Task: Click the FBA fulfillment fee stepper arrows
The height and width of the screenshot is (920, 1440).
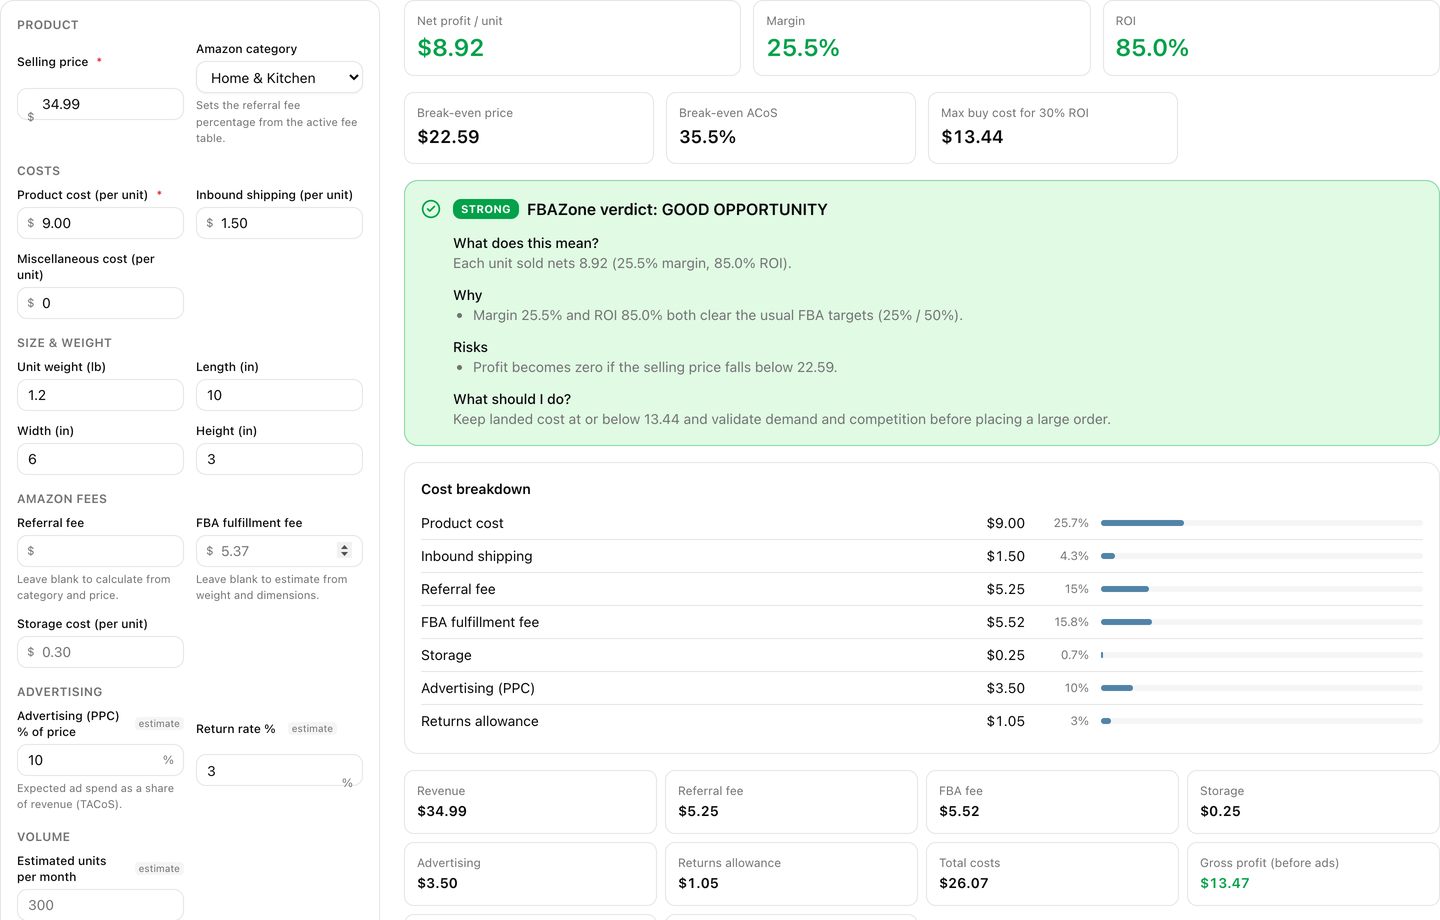Action: pos(344,551)
